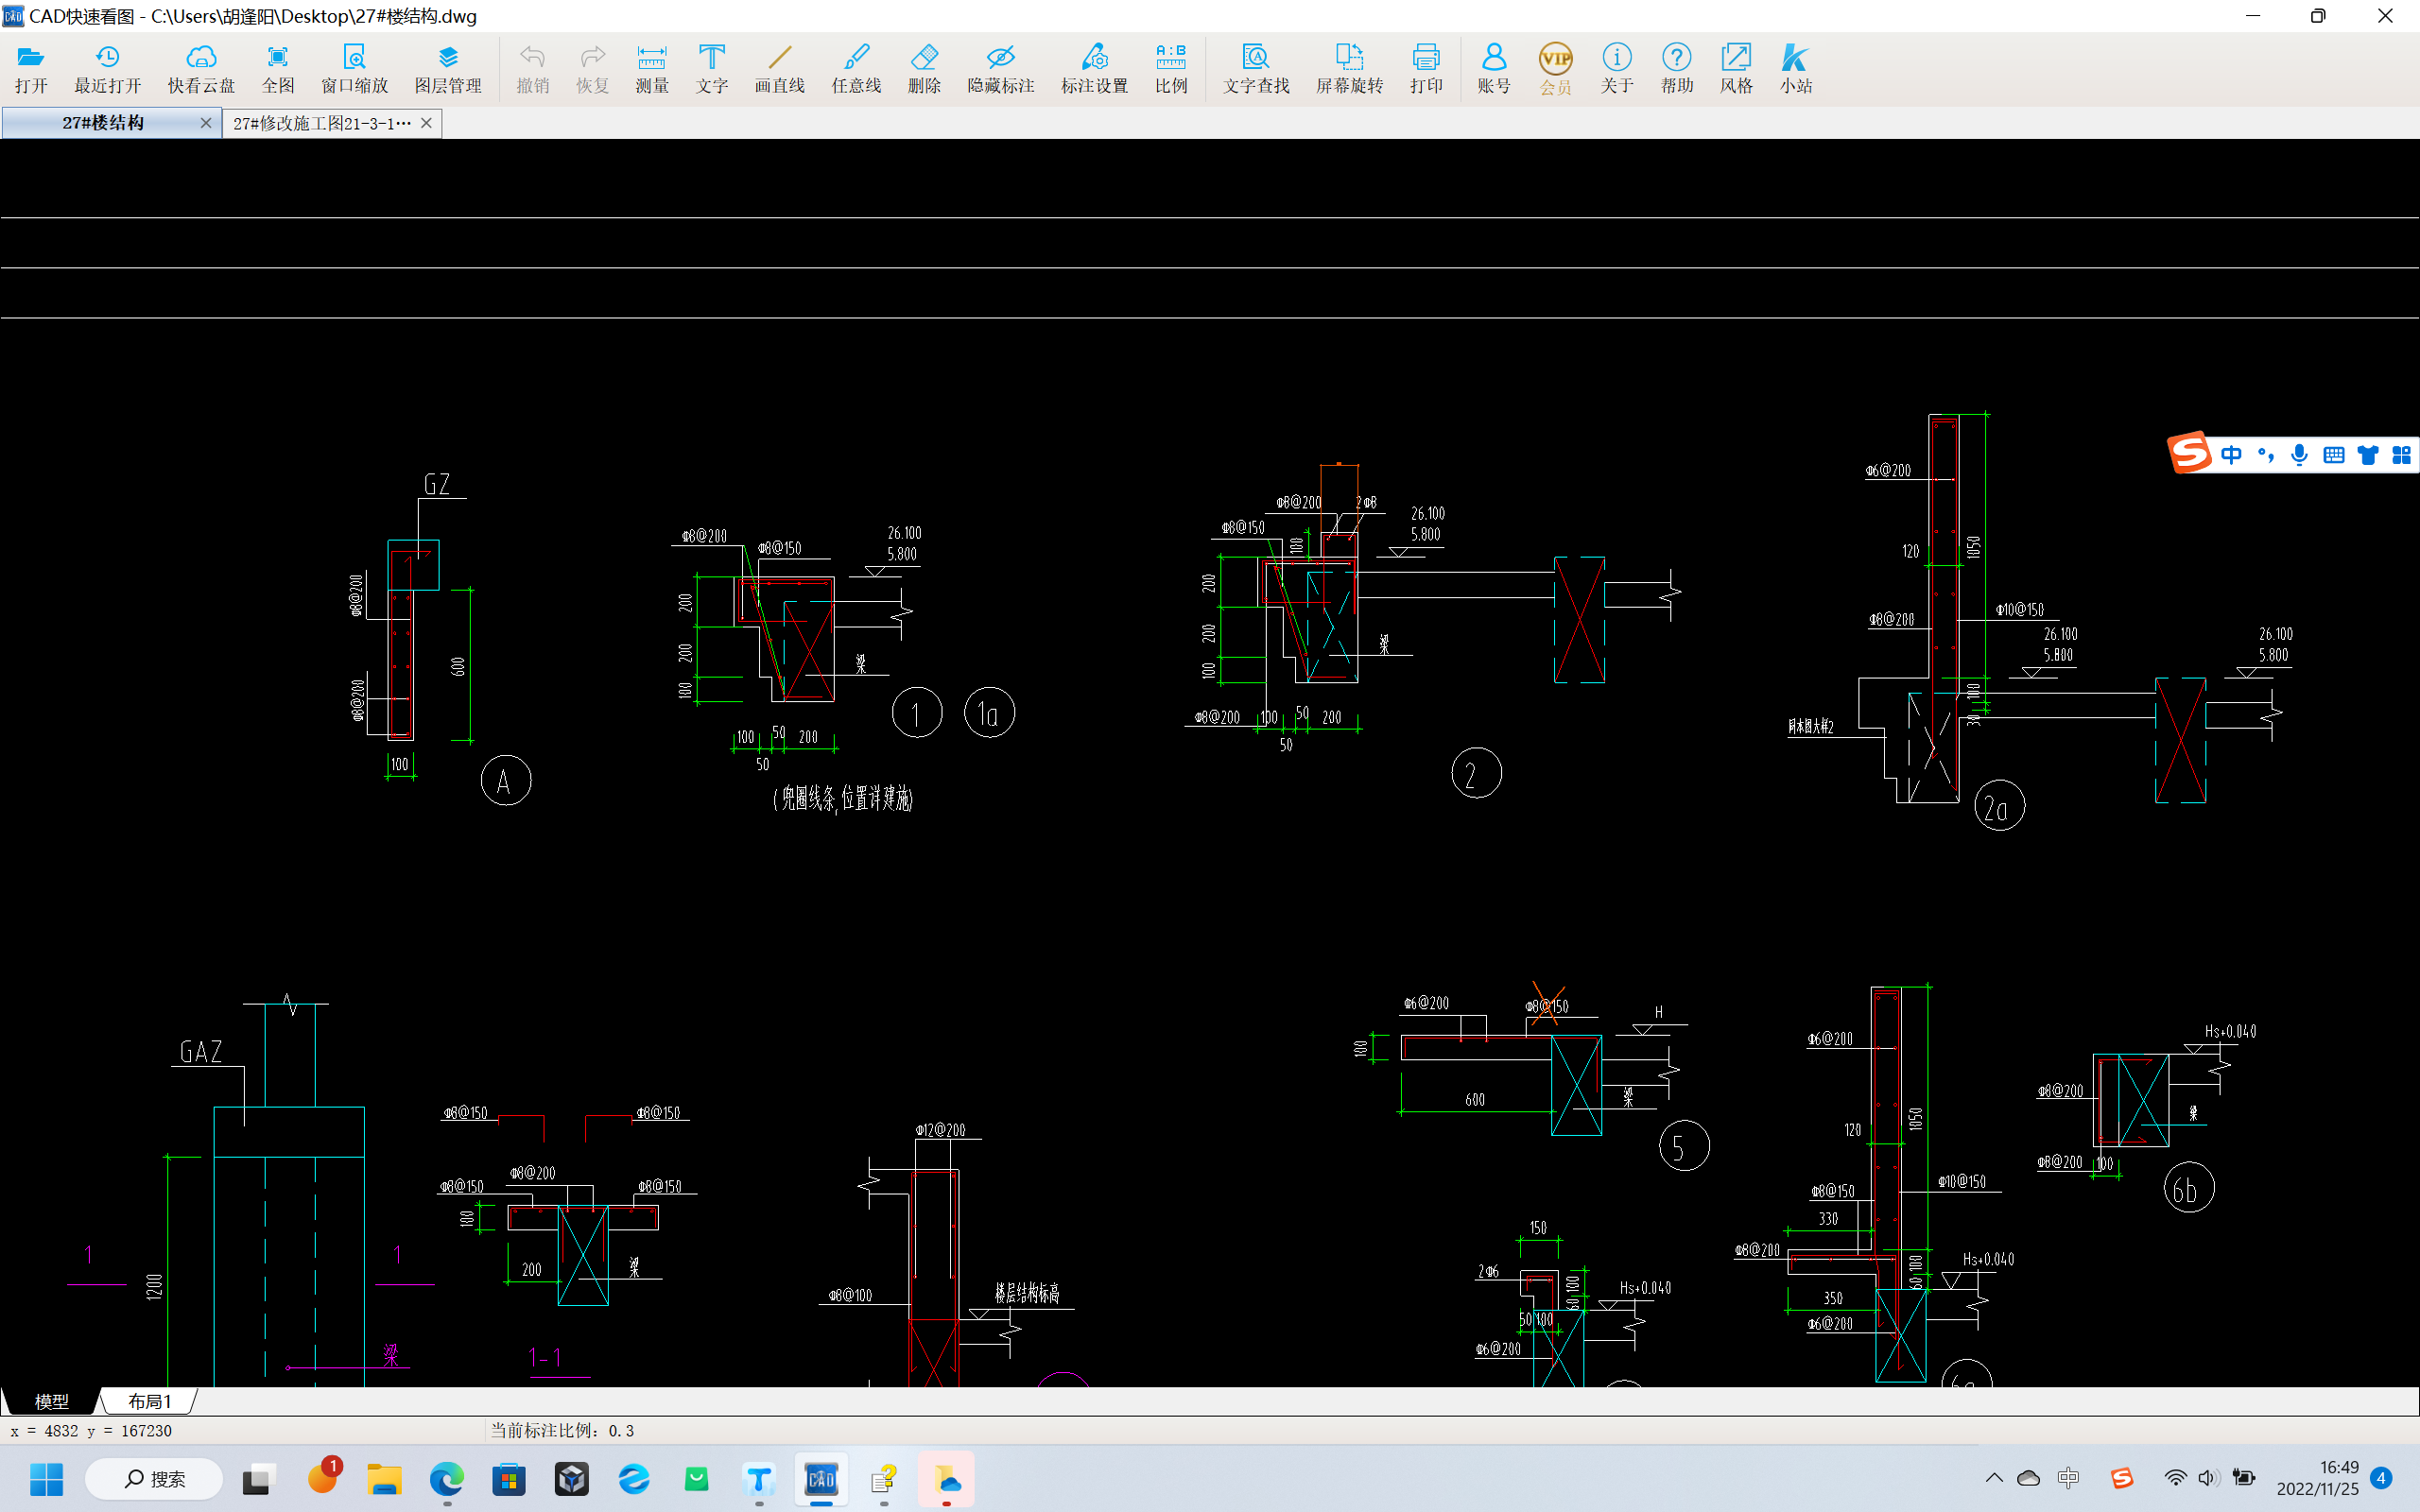Close the 27#楼结构 document tab
The image size is (2420, 1512).
(206, 123)
